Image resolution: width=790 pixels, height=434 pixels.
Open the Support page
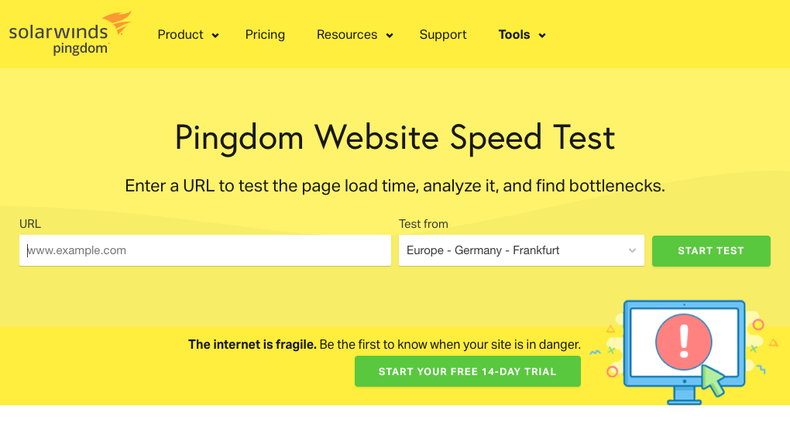pyautogui.click(x=443, y=35)
